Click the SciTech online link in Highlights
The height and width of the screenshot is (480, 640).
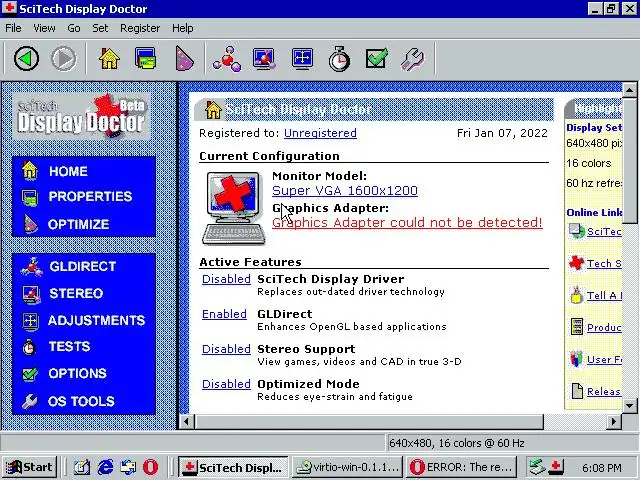click(x=604, y=231)
